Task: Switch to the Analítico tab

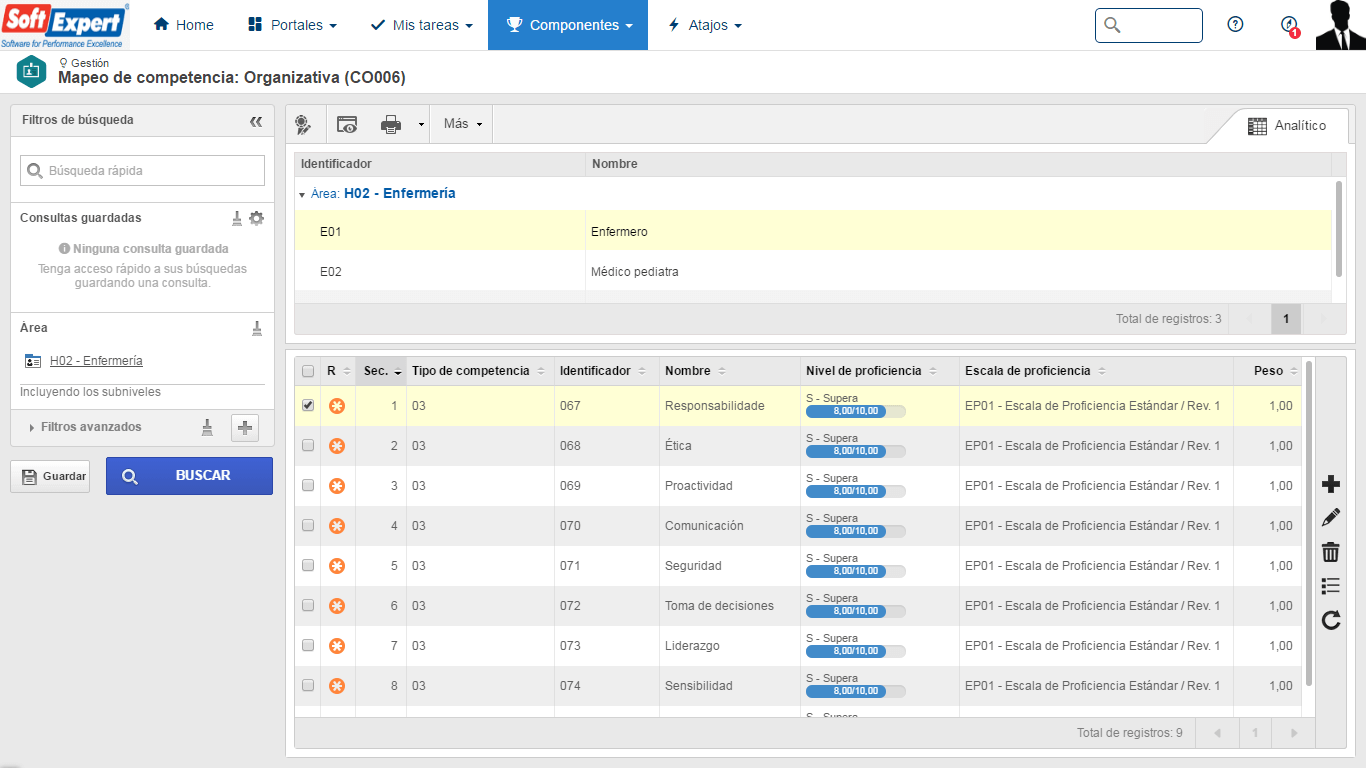Action: (1287, 126)
